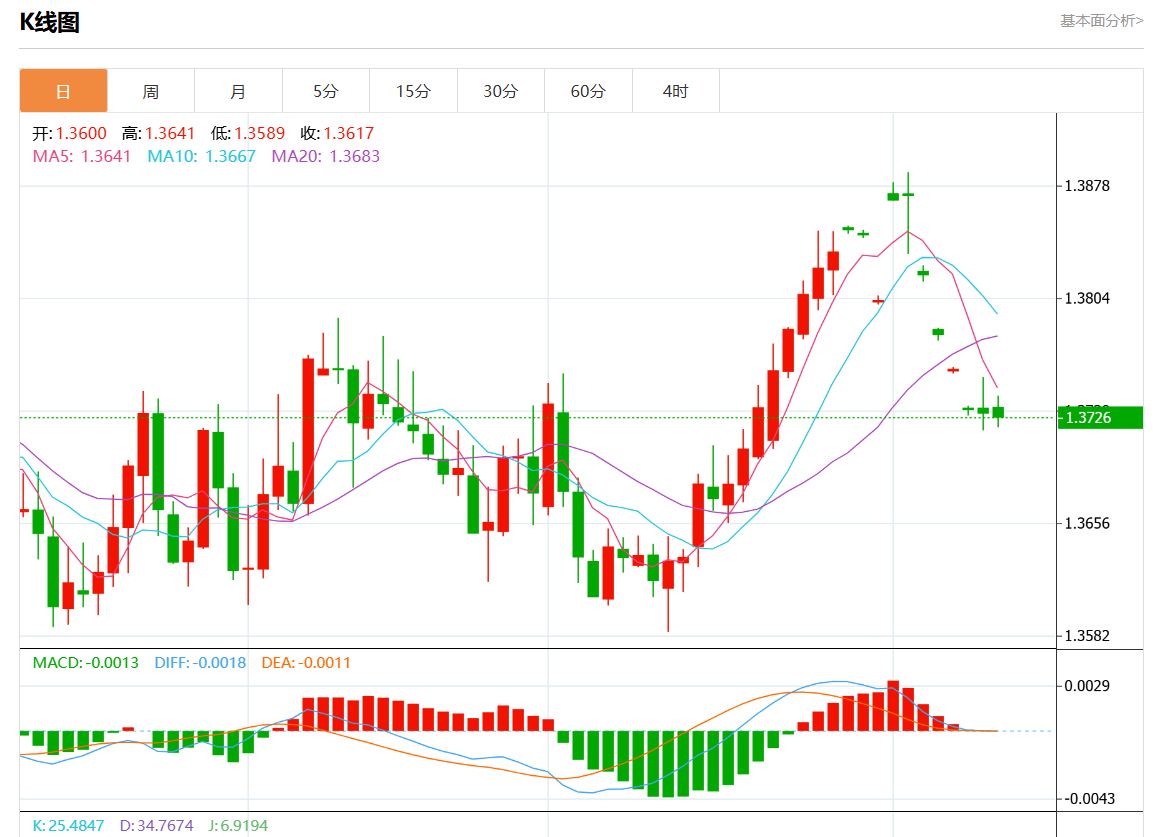Open the 4时 four-hour tab

[676, 91]
